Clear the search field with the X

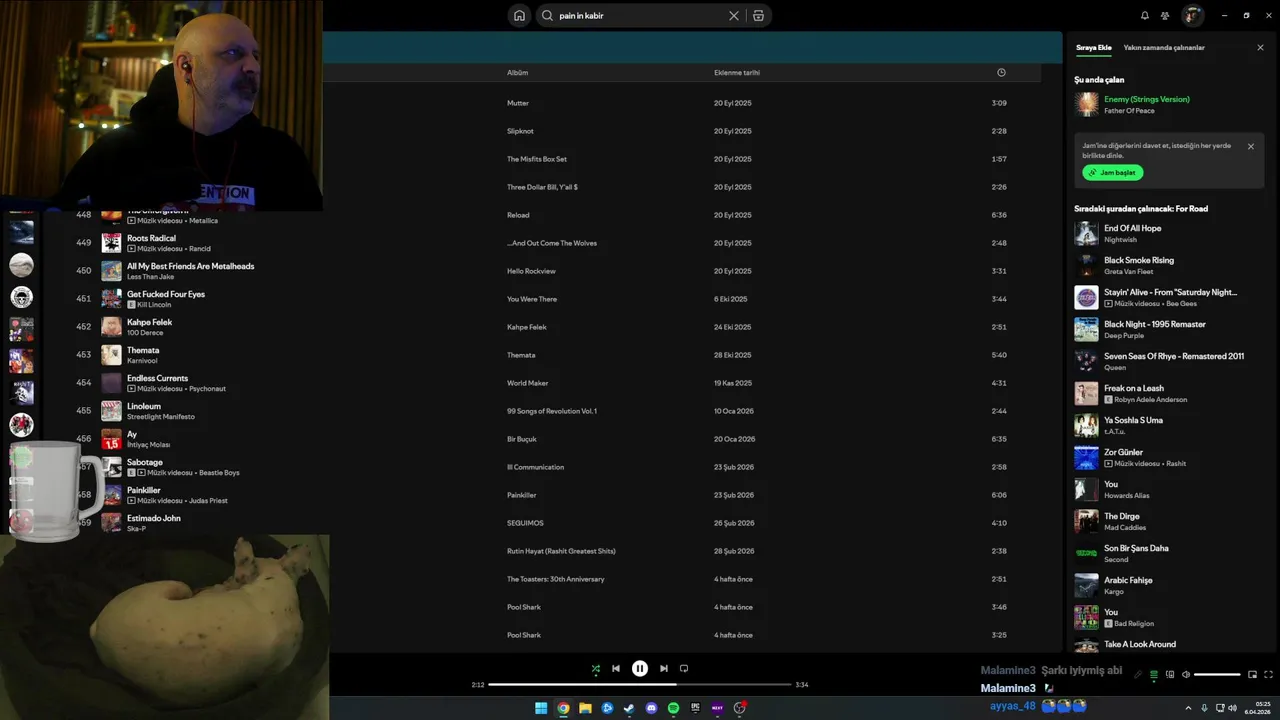pyautogui.click(x=734, y=16)
